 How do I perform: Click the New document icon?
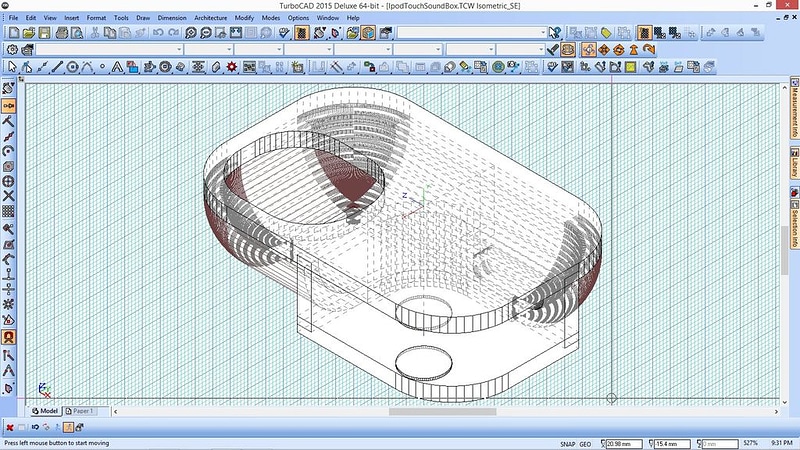(14, 33)
